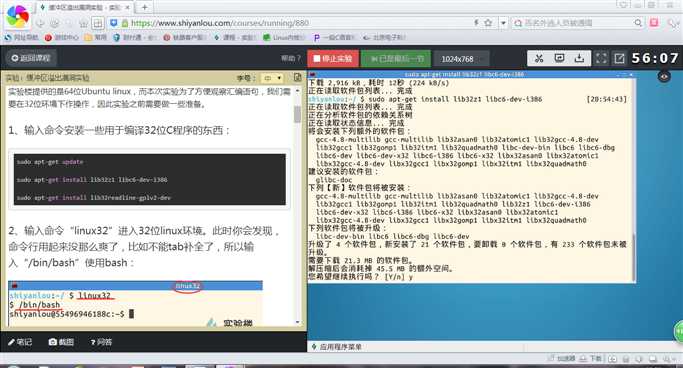Open the yellow folder bookmark 常用

96,37
